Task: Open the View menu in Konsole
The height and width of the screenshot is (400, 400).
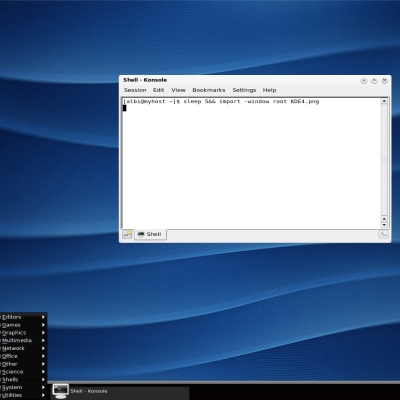Action: click(178, 90)
